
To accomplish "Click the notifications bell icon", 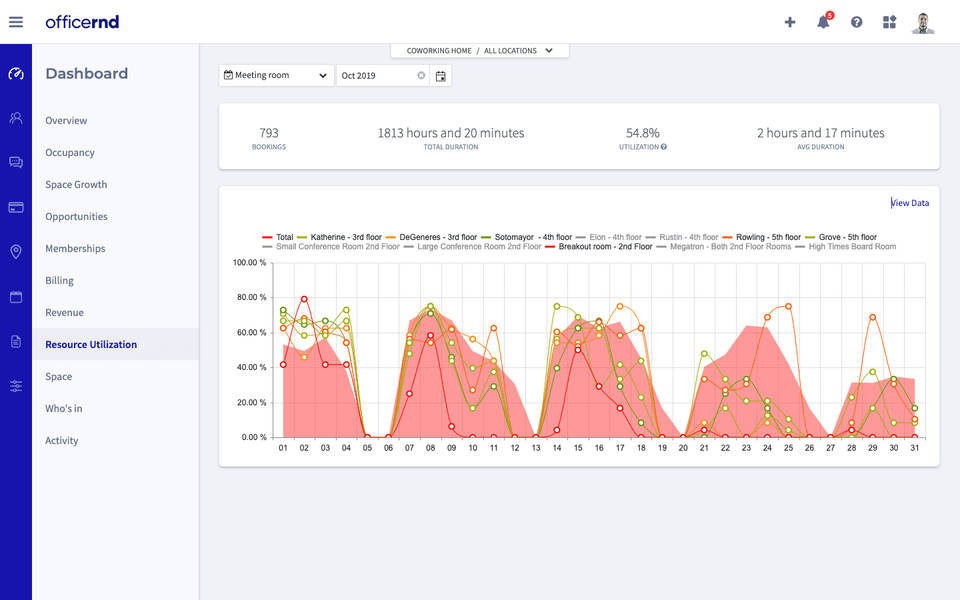I will (823, 22).
